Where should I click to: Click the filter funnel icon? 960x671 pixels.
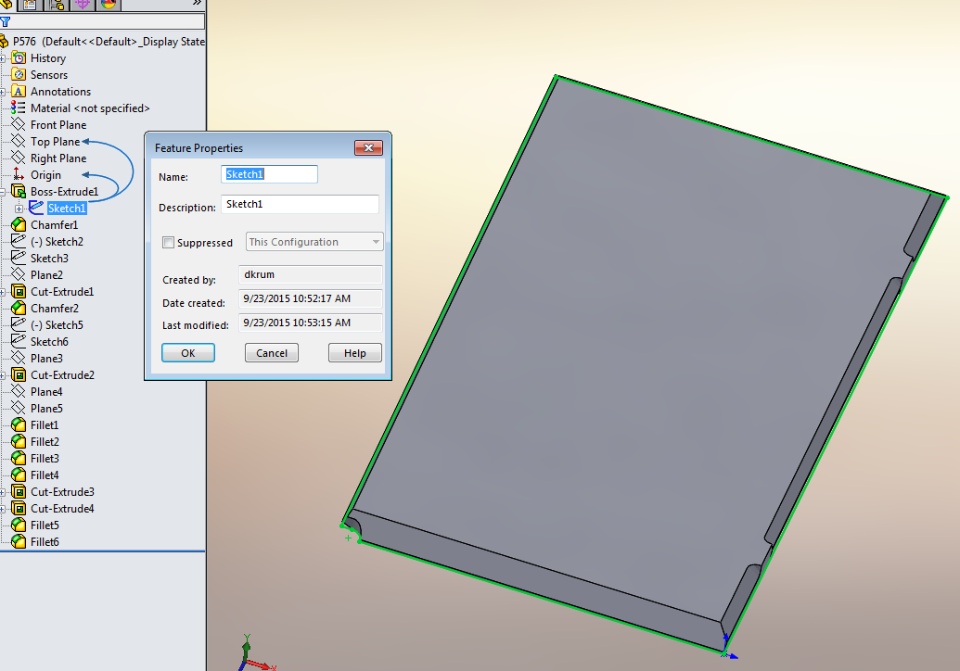(x=6, y=22)
